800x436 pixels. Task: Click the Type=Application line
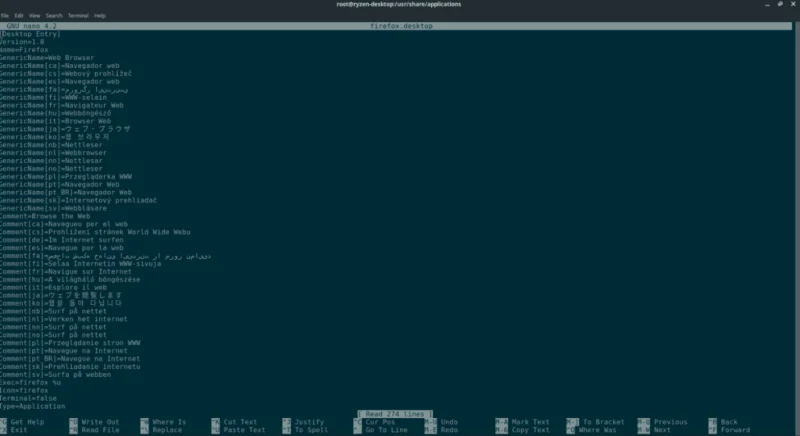(33, 406)
